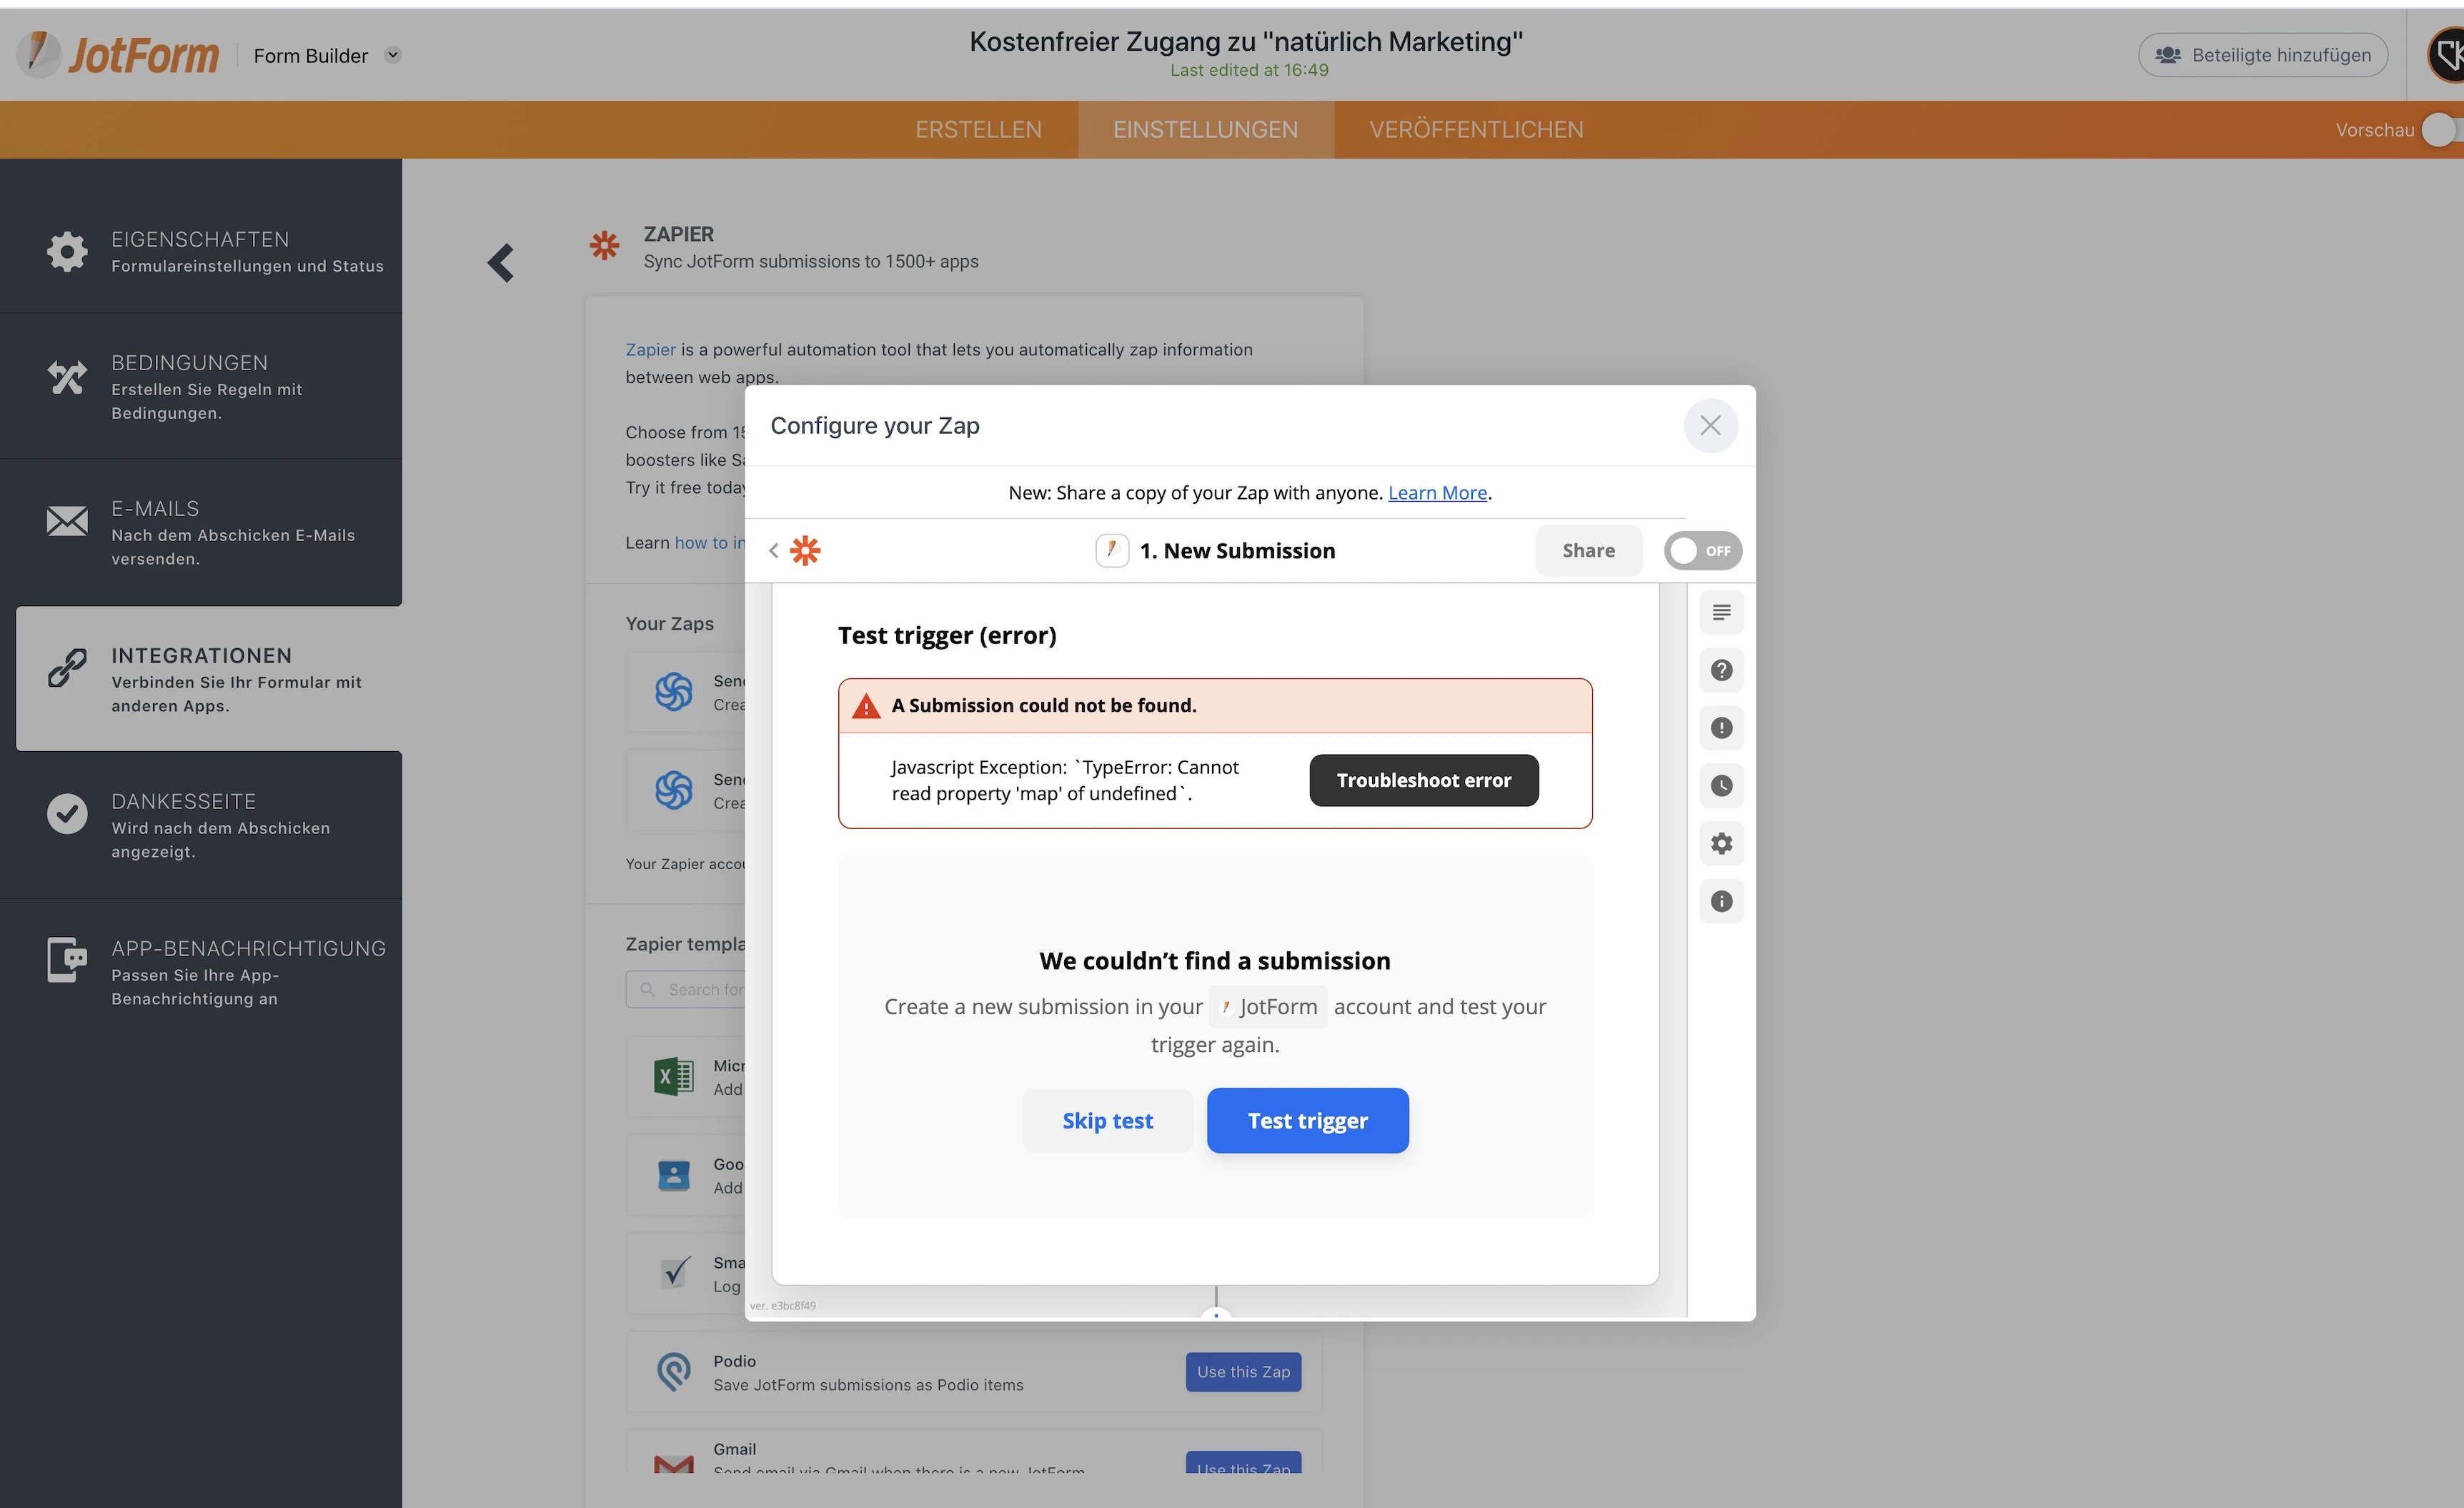Open Zap notes panel in Zapier modal
The image size is (2464, 1508).
tap(1721, 612)
